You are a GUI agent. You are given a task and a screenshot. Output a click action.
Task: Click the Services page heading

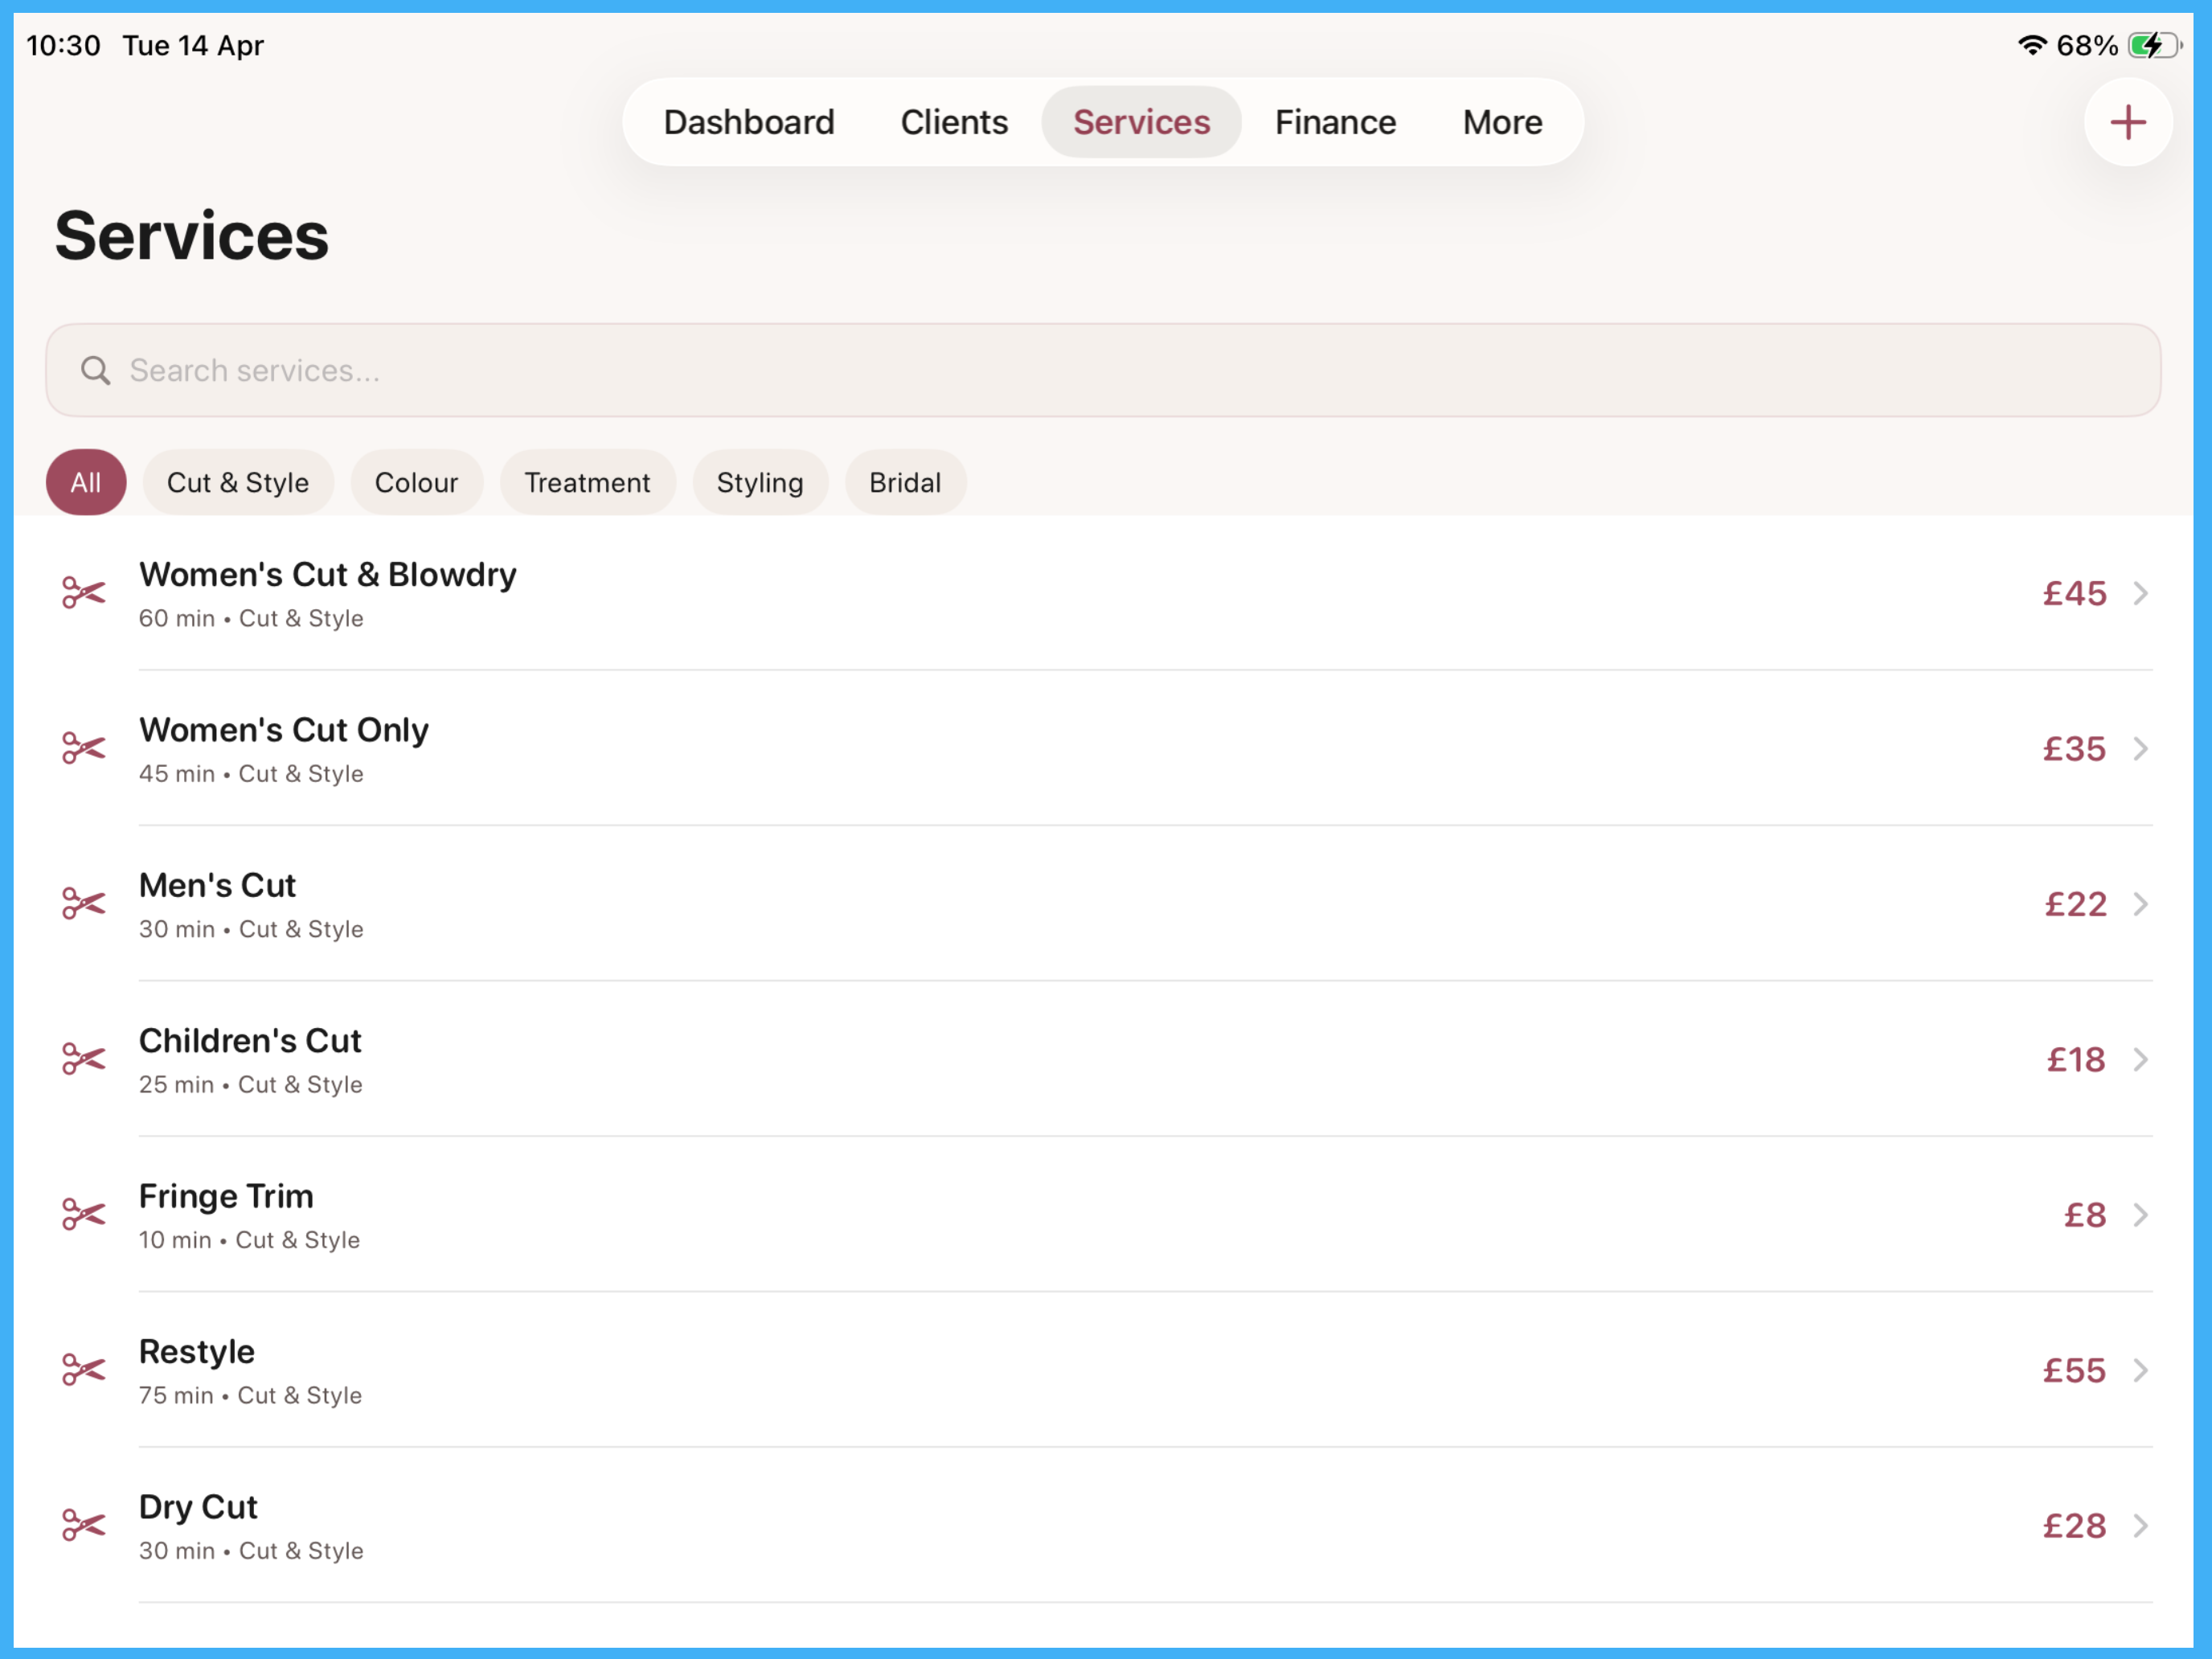(191, 236)
